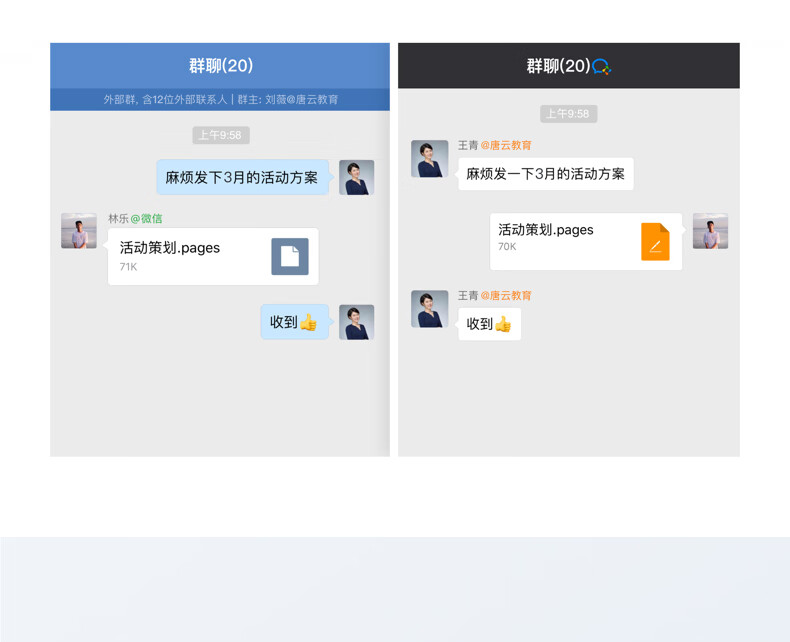Click 王青@唐云教育 above 收到 message
The image size is (790, 642).
point(494,295)
